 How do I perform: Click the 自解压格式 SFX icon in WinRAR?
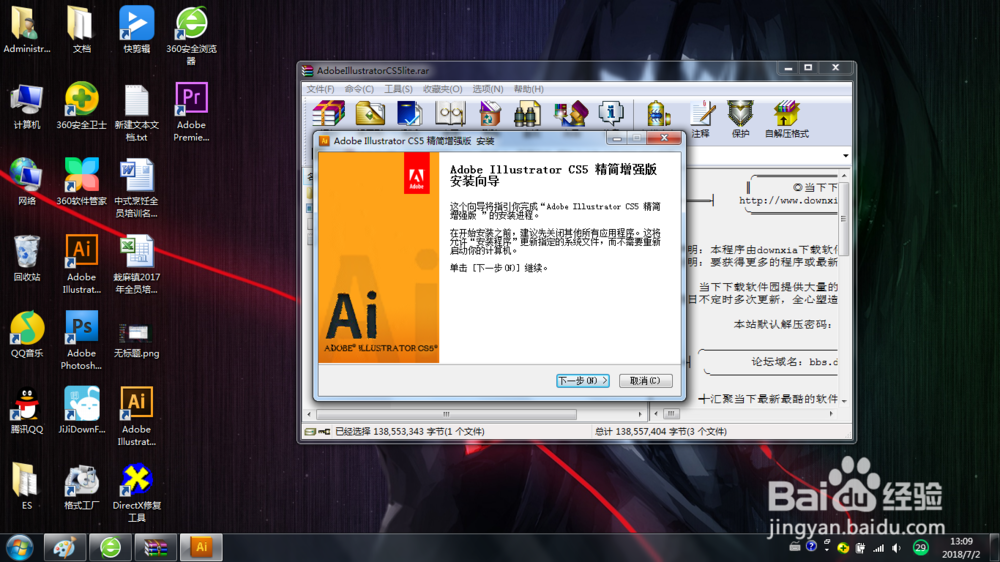pyautogui.click(x=786, y=119)
